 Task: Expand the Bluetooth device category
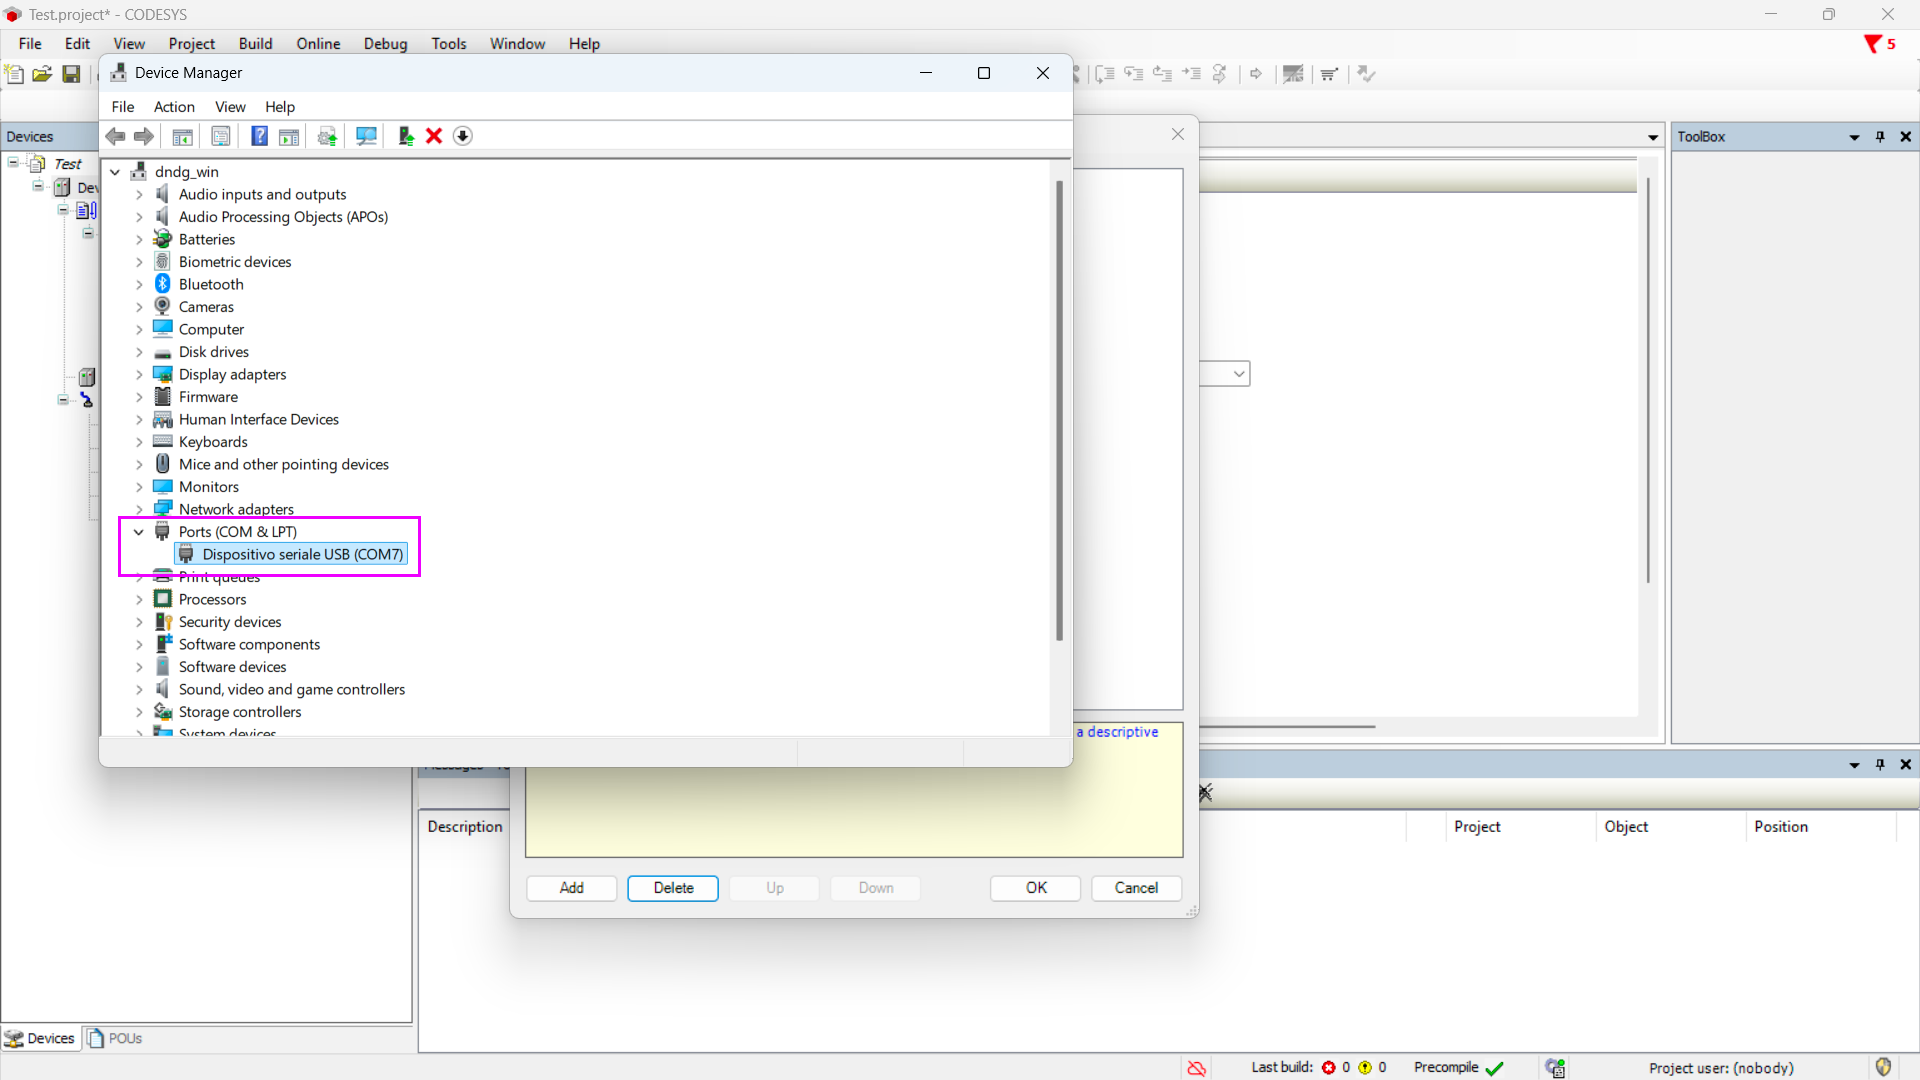tap(139, 285)
